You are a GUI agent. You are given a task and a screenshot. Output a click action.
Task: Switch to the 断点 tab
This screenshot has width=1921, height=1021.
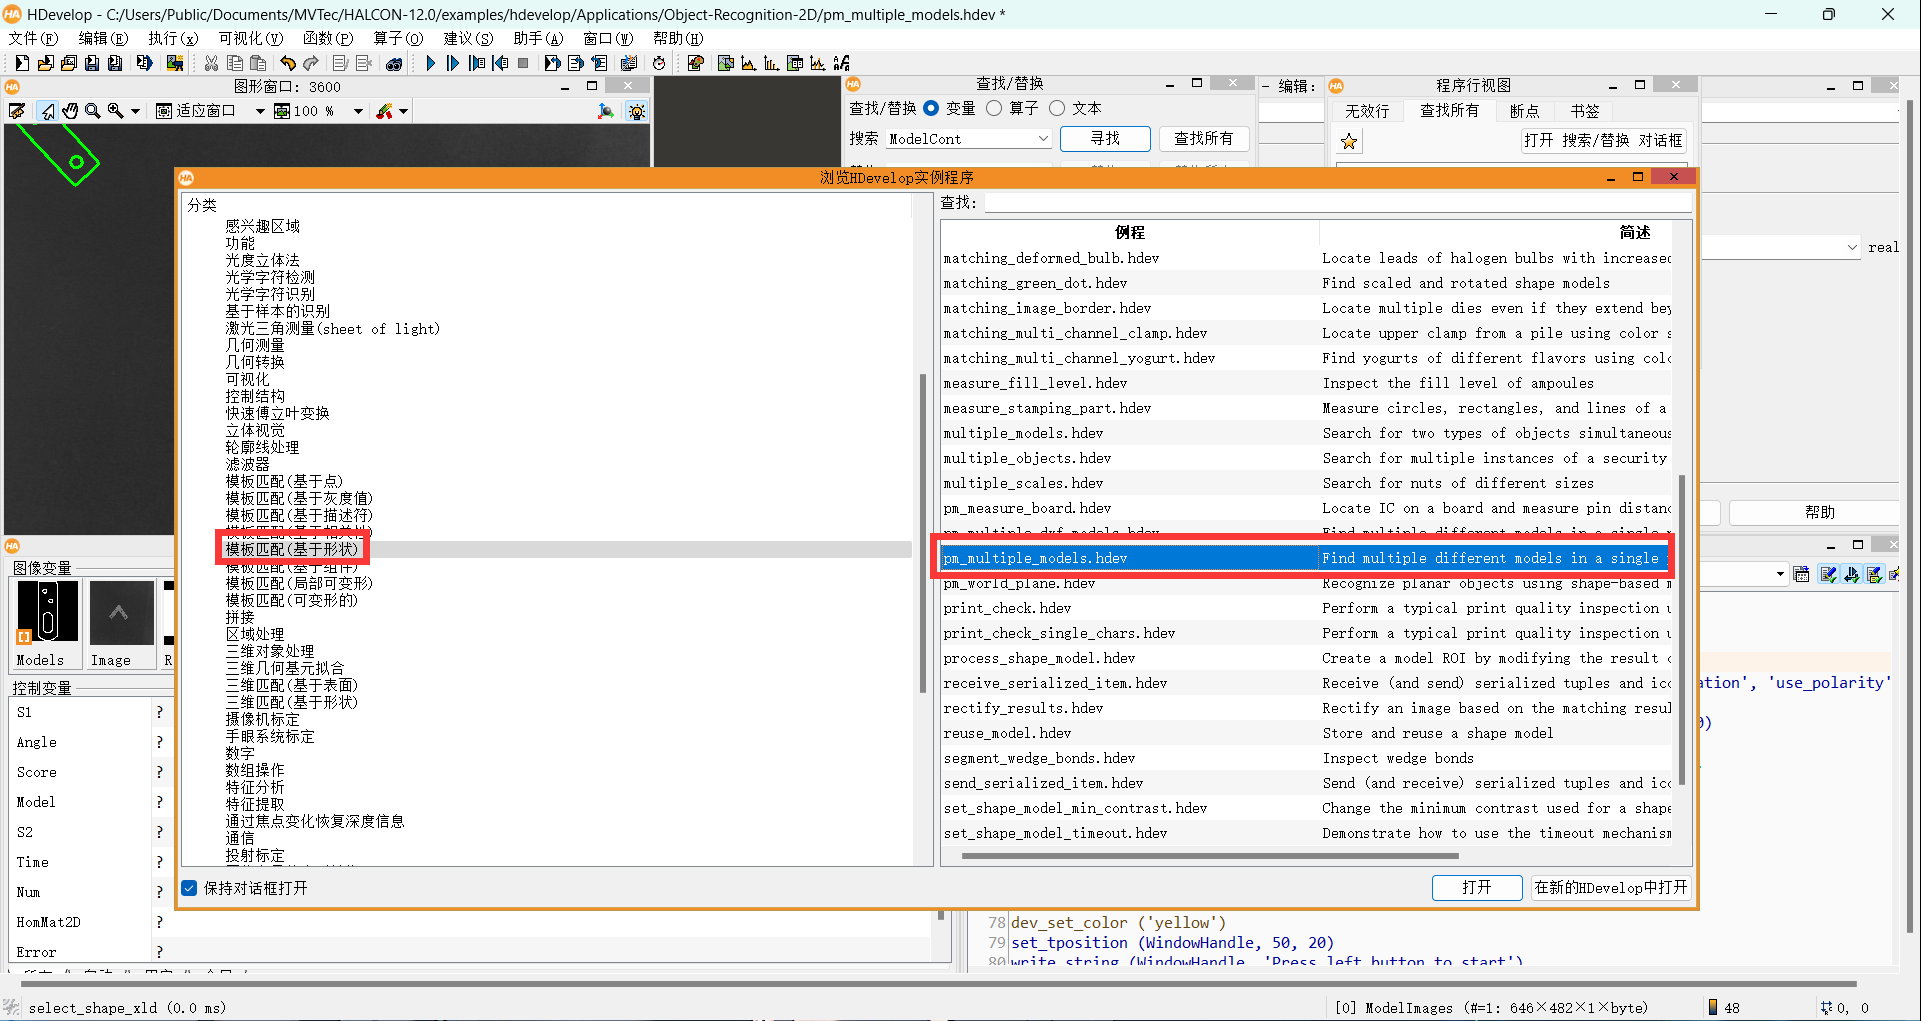[1524, 111]
